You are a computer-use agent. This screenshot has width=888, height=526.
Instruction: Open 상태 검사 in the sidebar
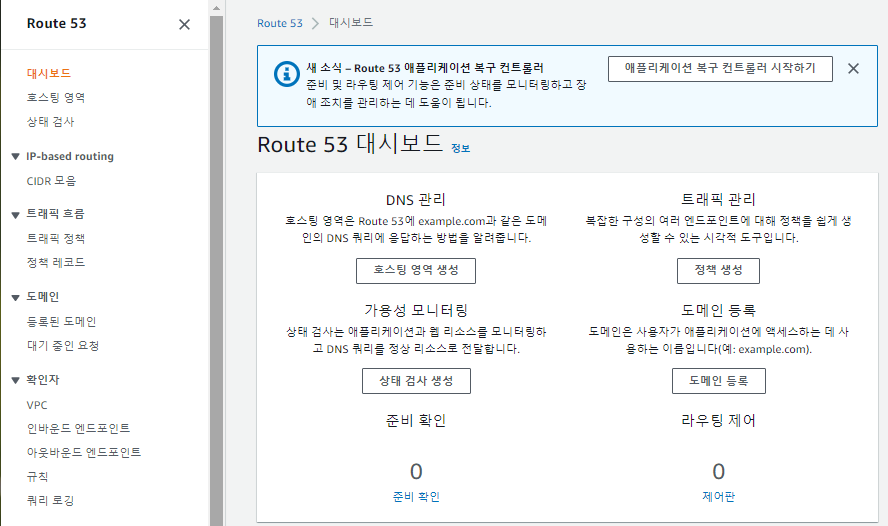tap(50, 122)
